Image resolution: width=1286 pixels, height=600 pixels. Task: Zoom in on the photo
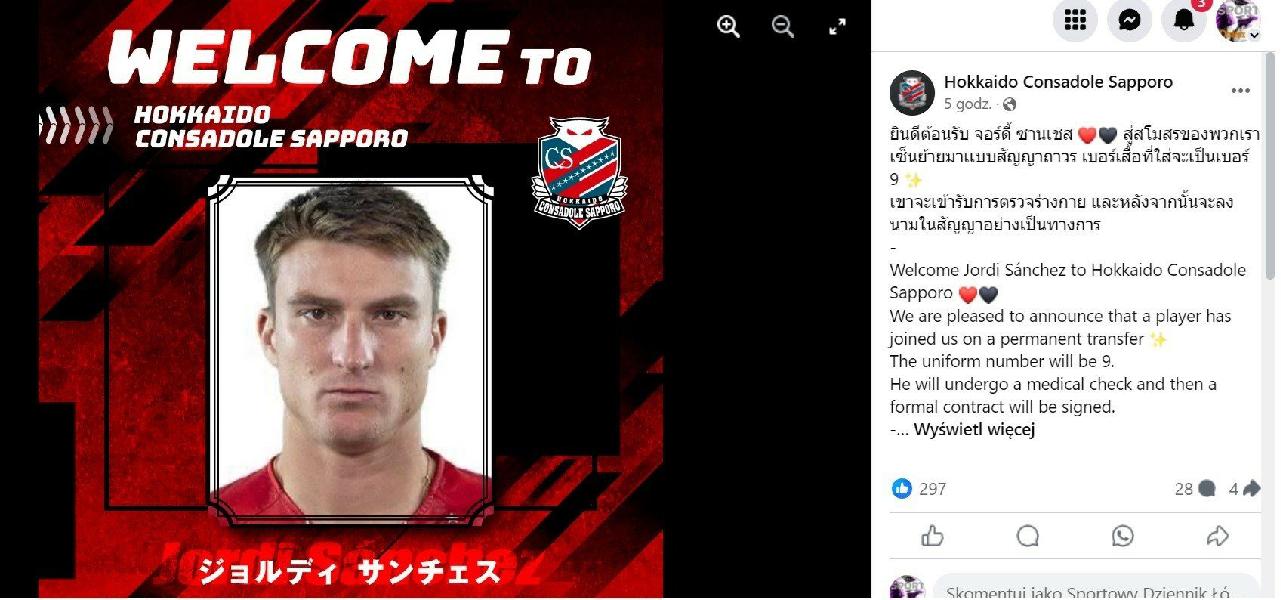coord(728,27)
